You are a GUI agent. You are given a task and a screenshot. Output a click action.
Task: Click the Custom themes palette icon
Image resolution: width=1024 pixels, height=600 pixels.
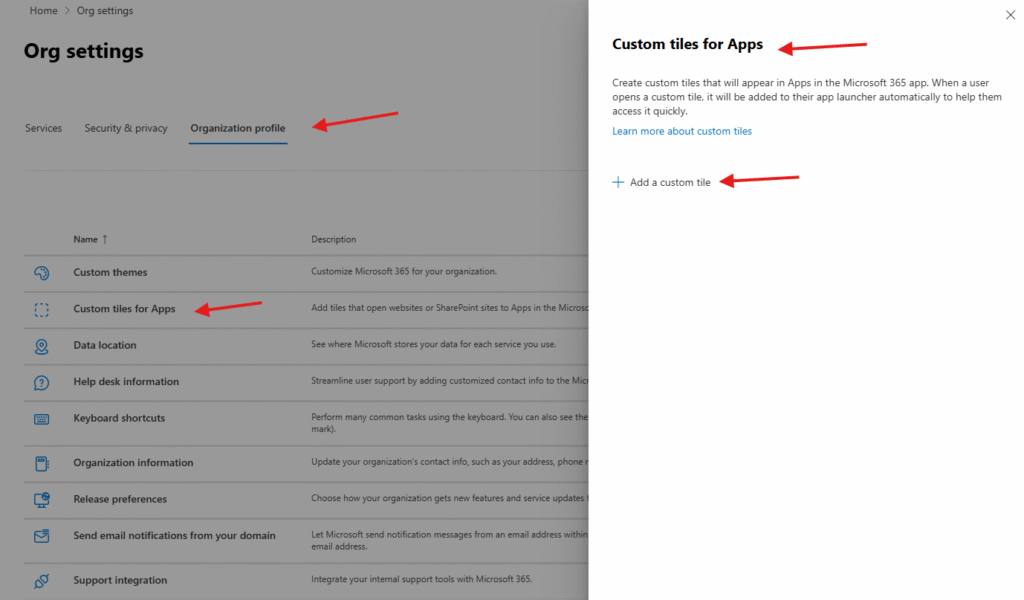click(x=42, y=273)
